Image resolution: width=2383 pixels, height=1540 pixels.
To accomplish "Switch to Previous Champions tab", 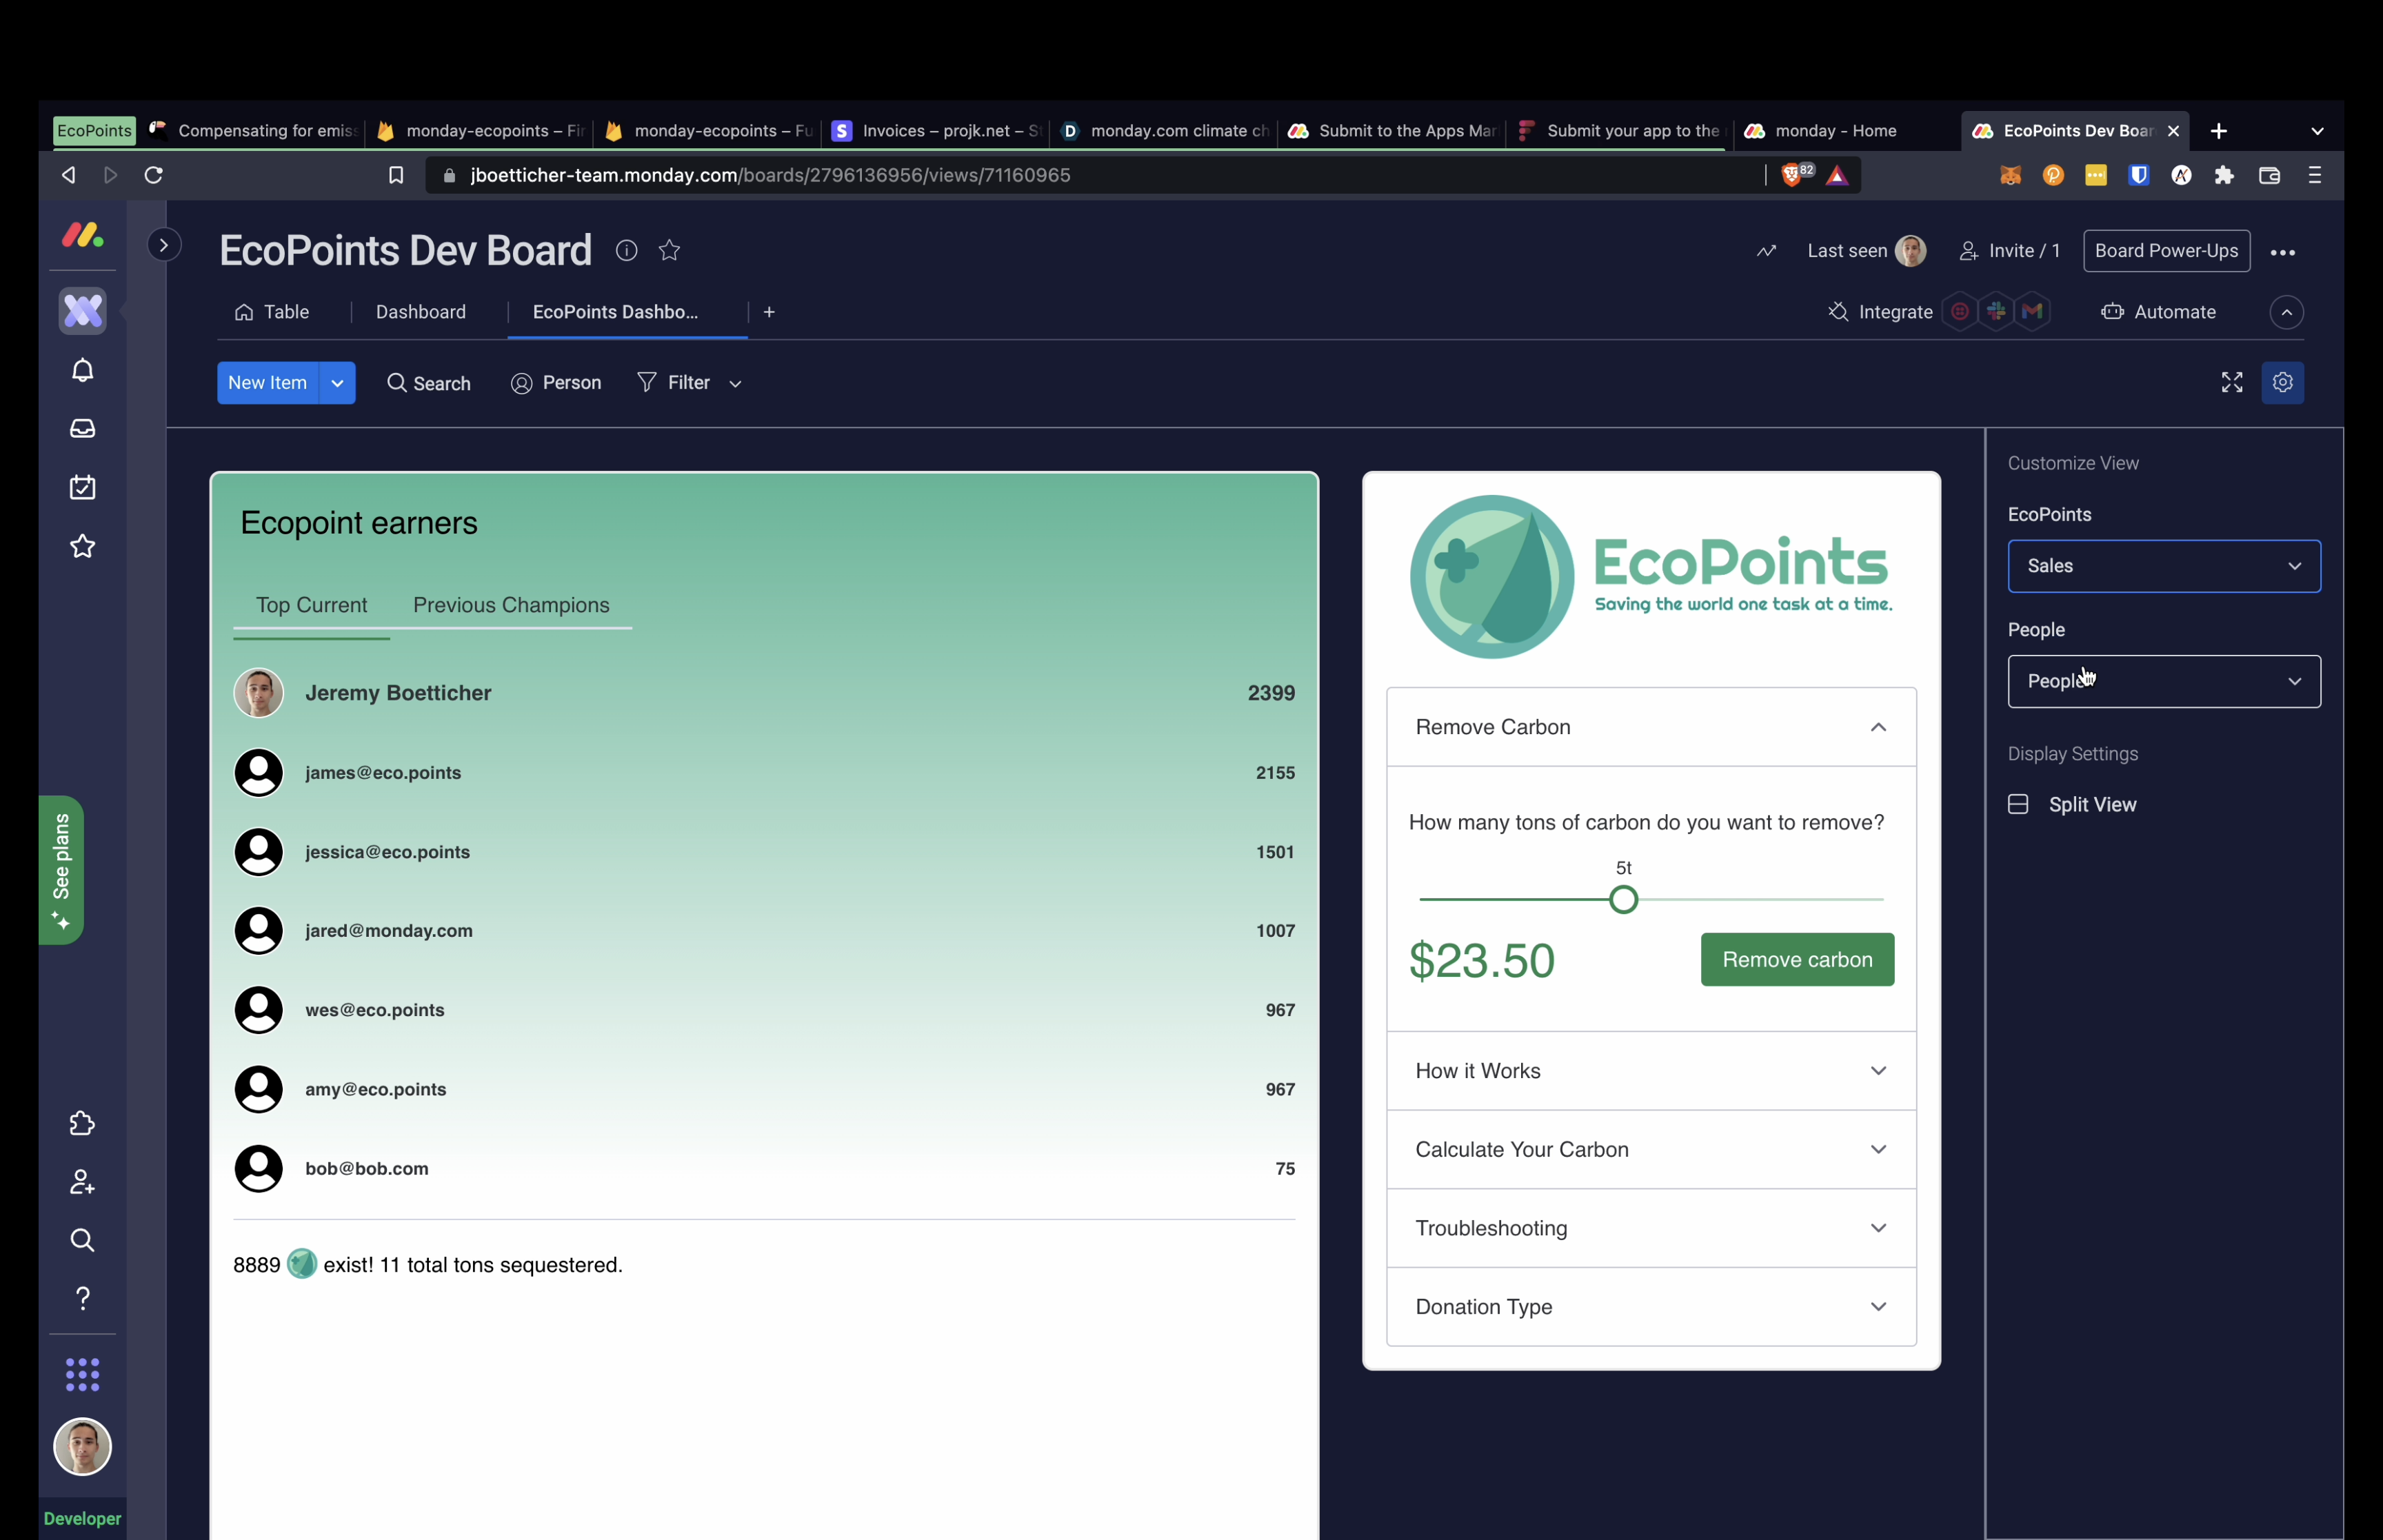I will [x=510, y=605].
